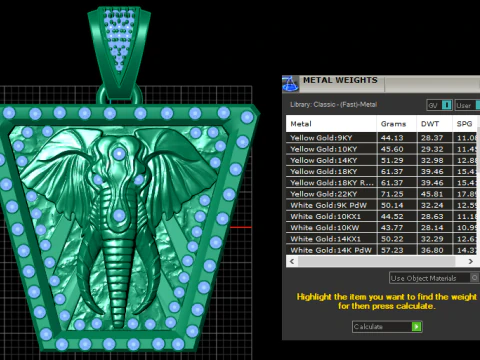480x360 pixels.
Task: Click the Metal Weights scale icon
Action: tap(290, 84)
